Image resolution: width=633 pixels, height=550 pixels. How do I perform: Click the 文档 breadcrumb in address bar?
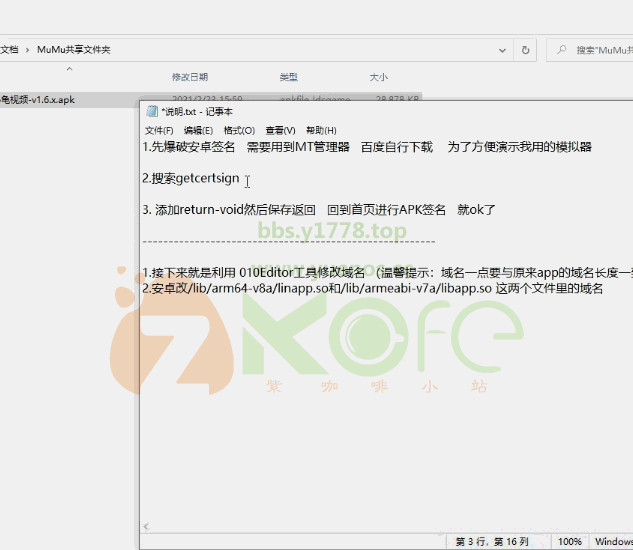(x=10, y=50)
